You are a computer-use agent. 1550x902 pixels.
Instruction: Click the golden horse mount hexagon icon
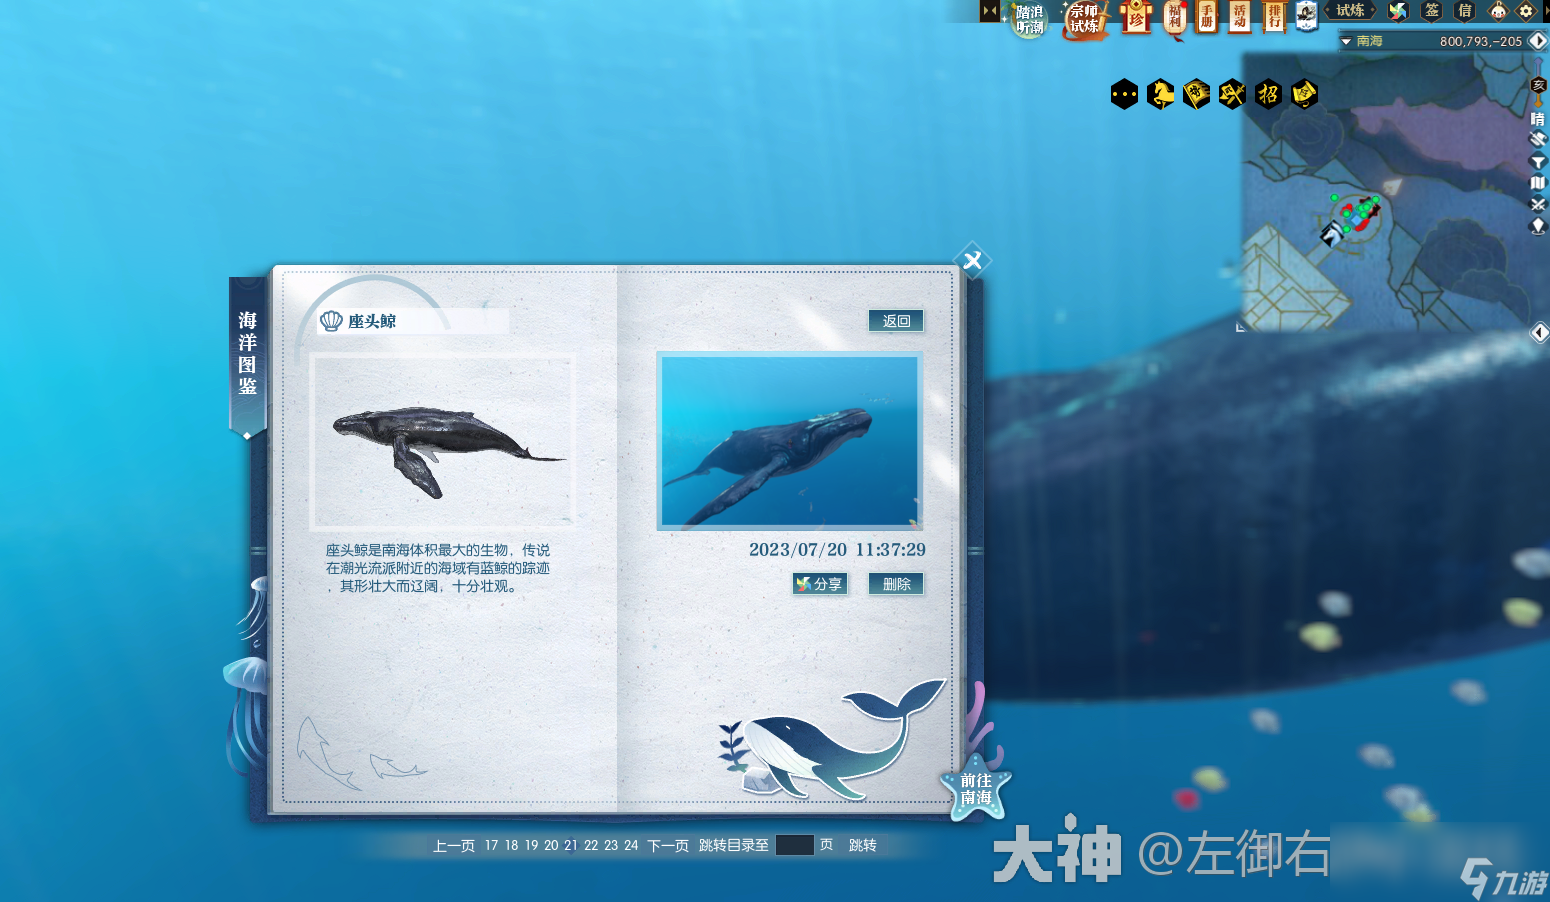1160,94
